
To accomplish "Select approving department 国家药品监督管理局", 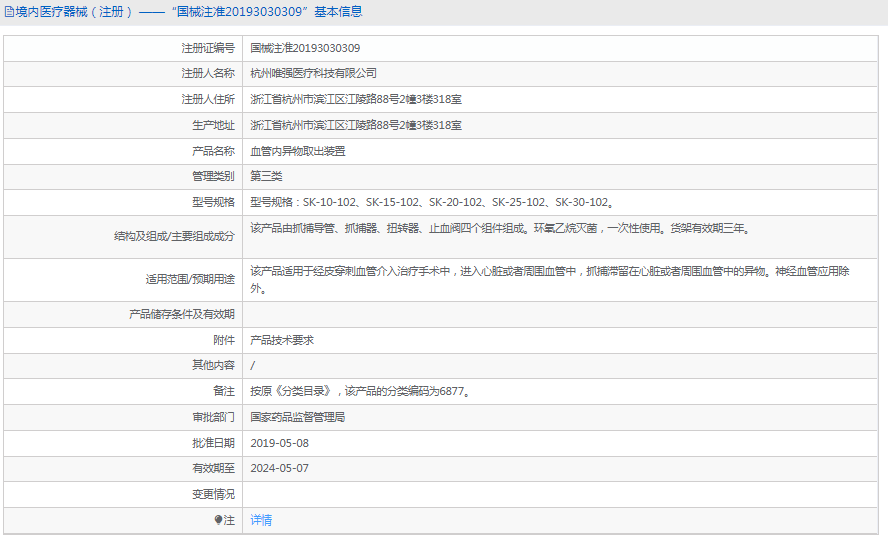I will (298, 417).
